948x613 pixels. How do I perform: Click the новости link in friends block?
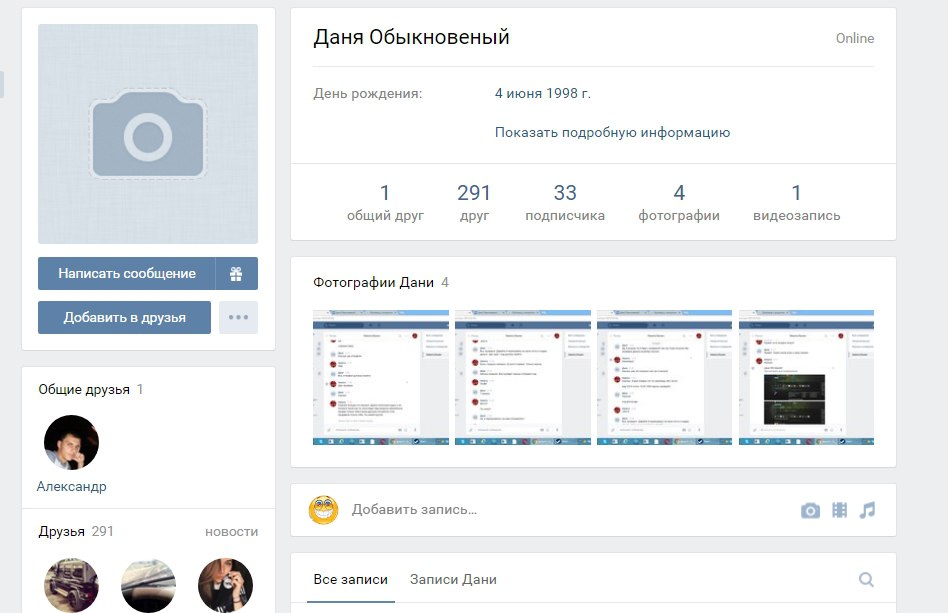point(231,531)
